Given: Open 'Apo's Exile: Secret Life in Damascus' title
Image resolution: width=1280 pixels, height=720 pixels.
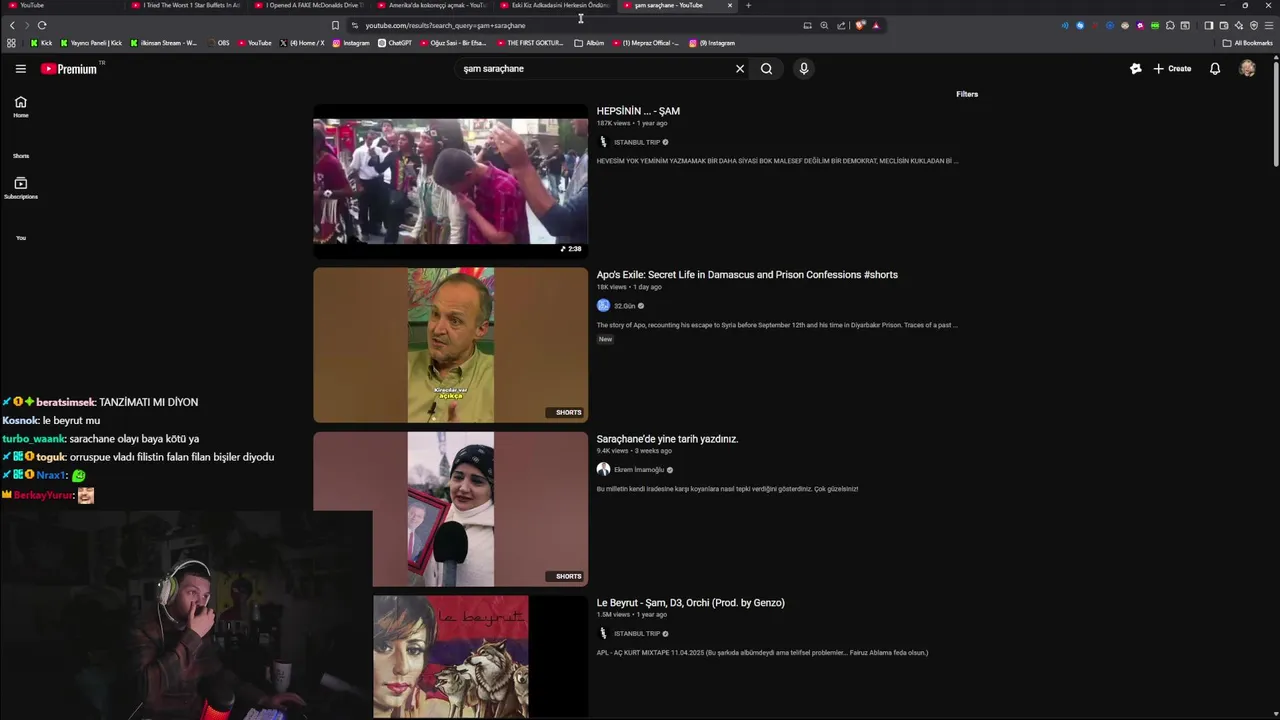Looking at the screenshot, I should [x=747, y=275].
